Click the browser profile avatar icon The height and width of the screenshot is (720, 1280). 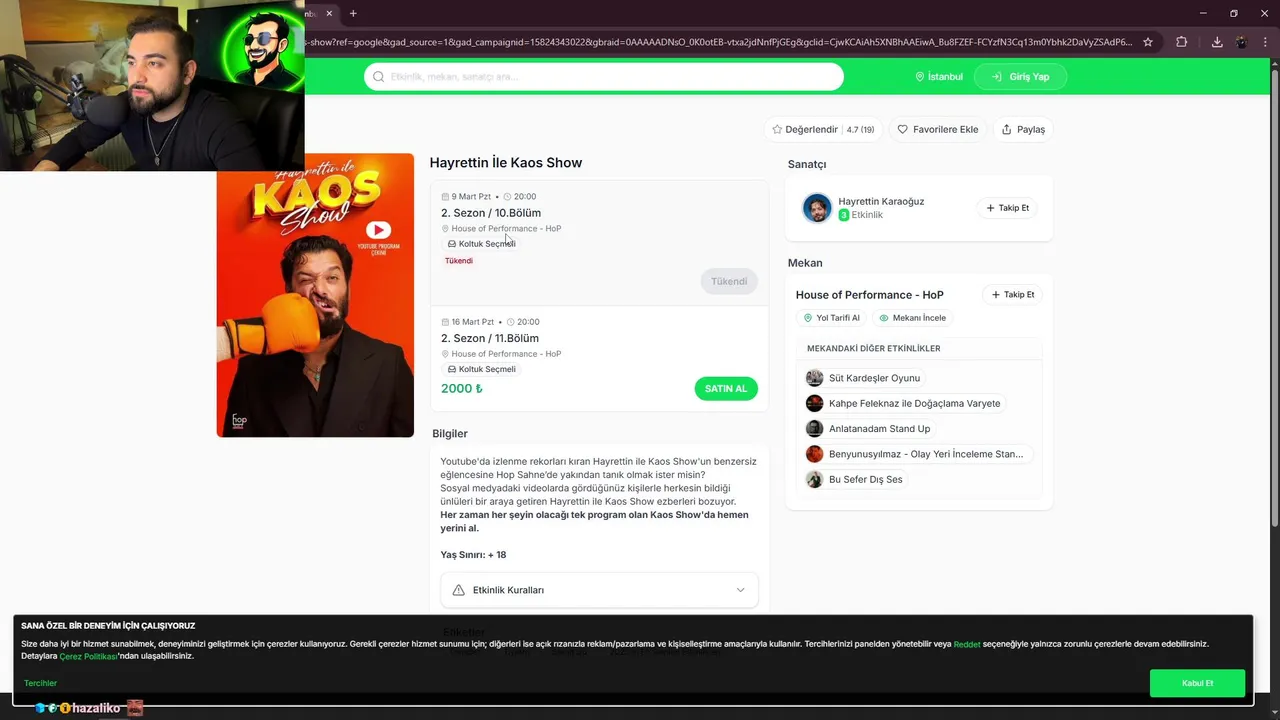(x=1241, y=42)
